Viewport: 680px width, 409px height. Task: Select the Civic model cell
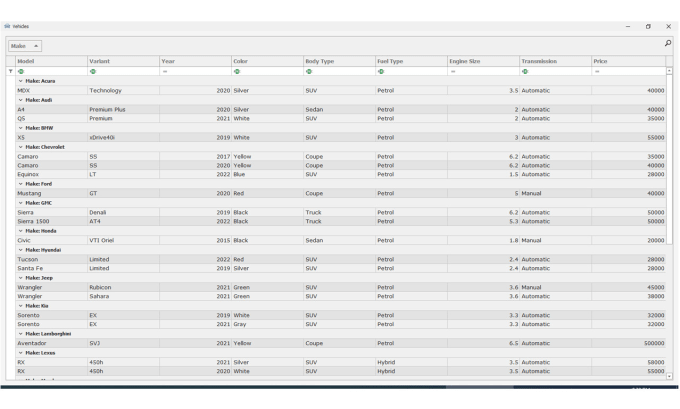[x=51, y=240]
